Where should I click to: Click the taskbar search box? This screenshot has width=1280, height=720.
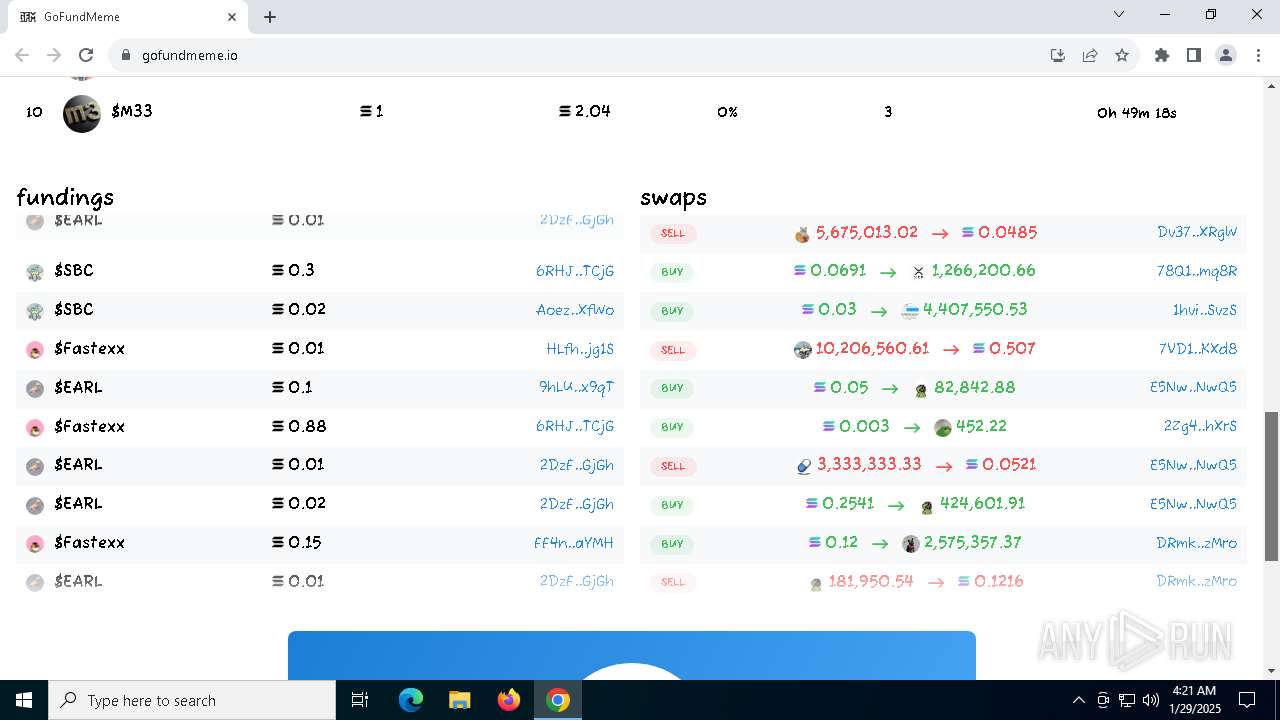[192, 700]
